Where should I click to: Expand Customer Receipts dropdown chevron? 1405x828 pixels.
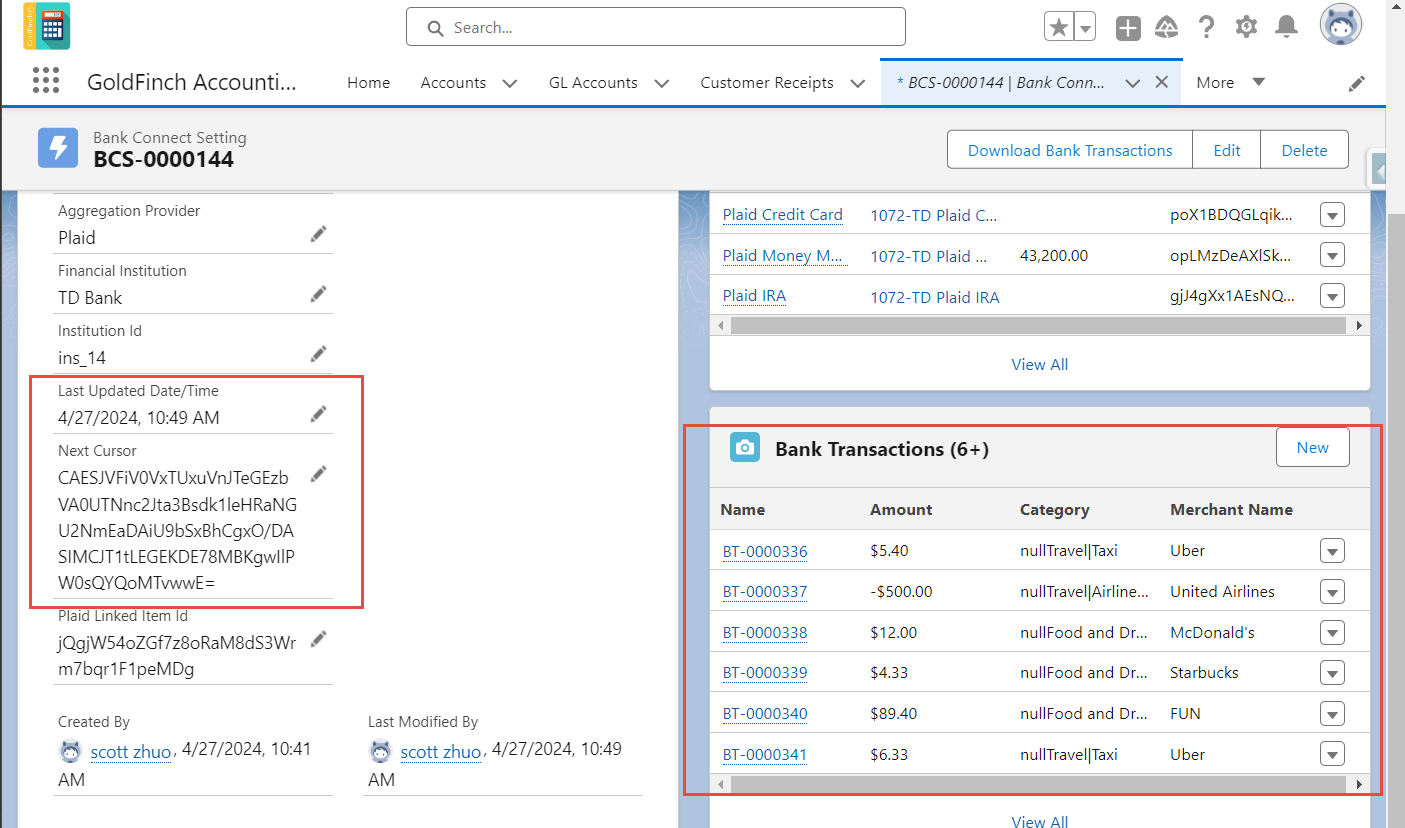click(x=857, y=83)
